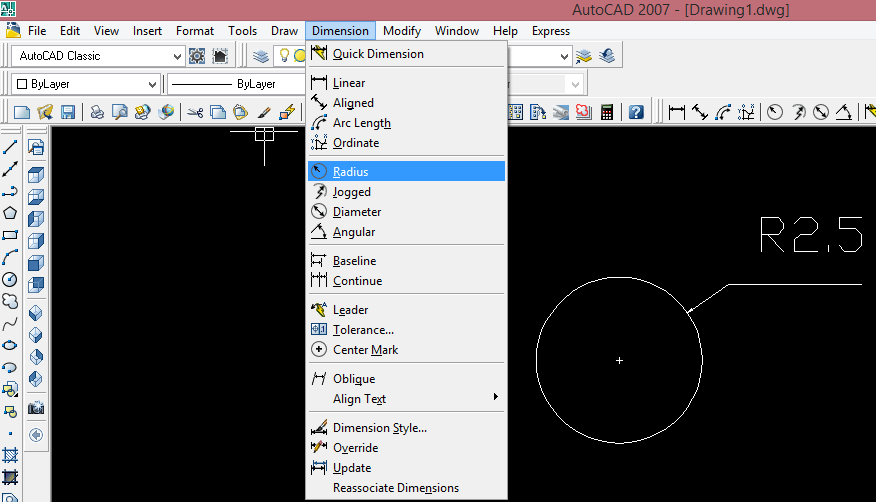Viewport: 876px width, 502px height.
Task: Select the Line tool in Draw toolbar
Action: coord(10,147)
